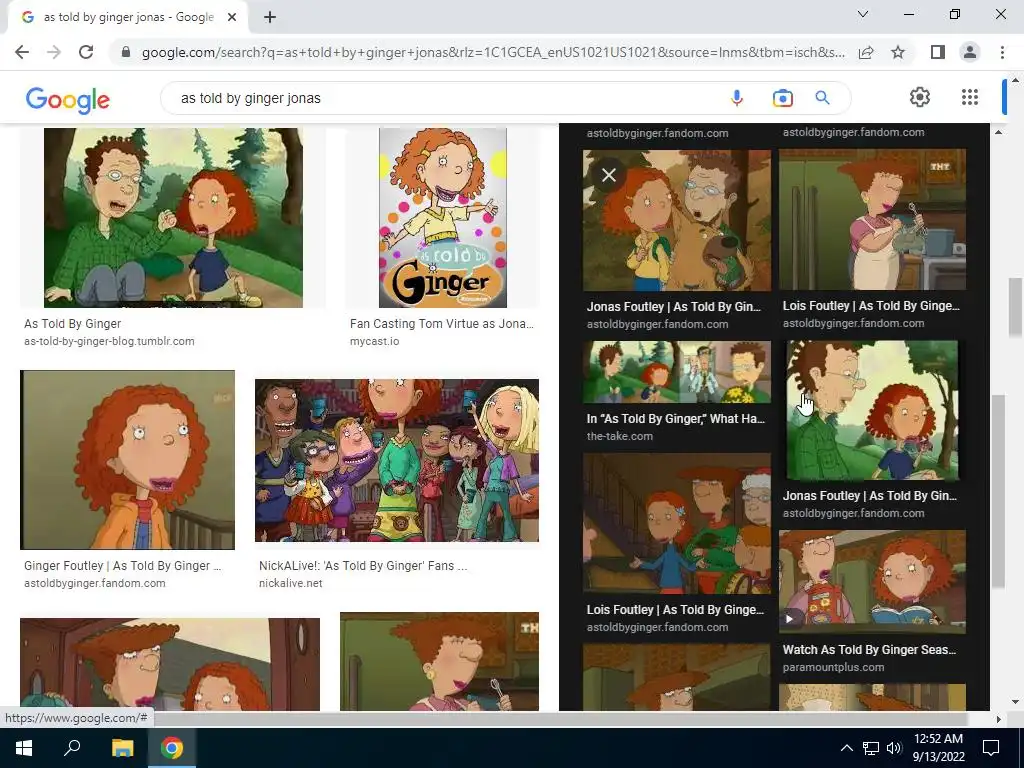The image size is (1024, 768).
Task: Select the Lois Foutley kitchen thumbnail in panel
Action: click(x=872, y=219)
